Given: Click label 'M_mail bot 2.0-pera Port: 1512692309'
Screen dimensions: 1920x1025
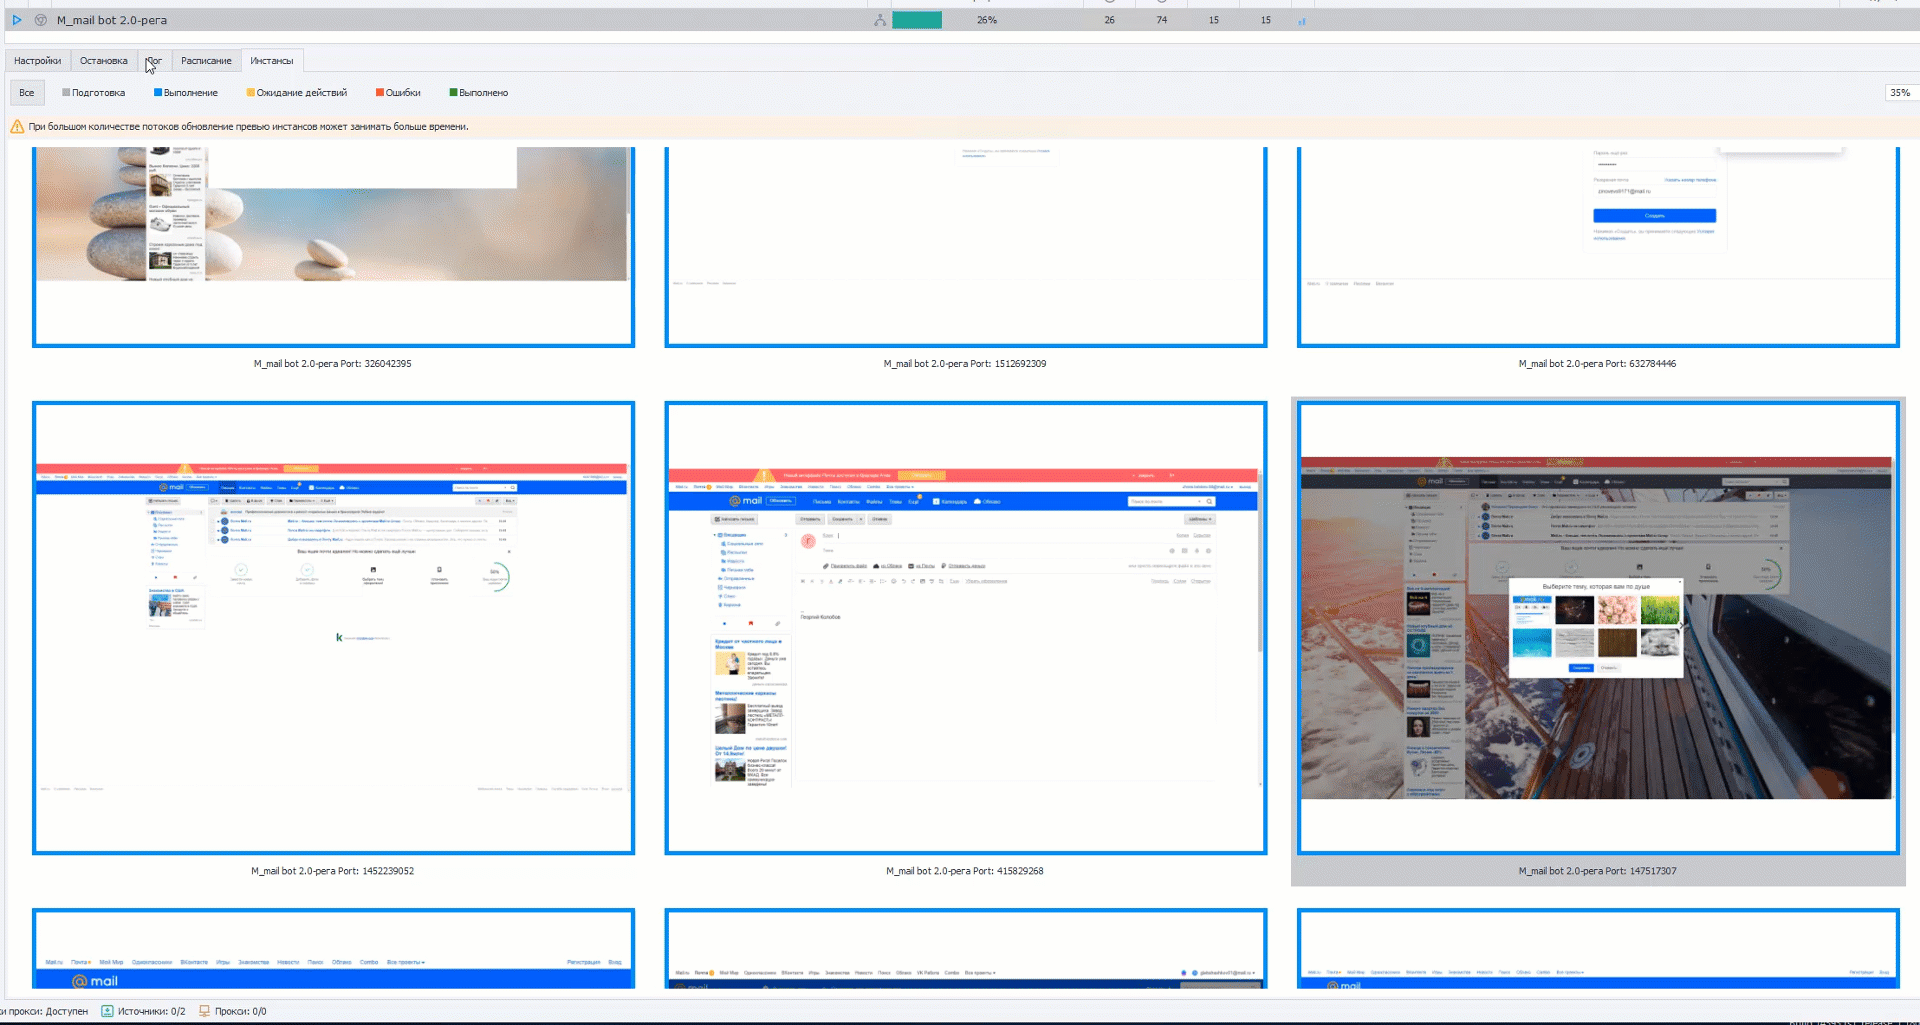Looking at the screenshot, I should 965,364.
